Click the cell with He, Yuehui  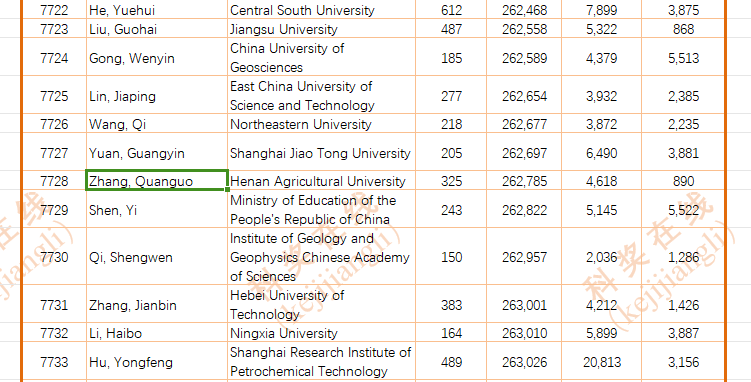coord(157,10)
